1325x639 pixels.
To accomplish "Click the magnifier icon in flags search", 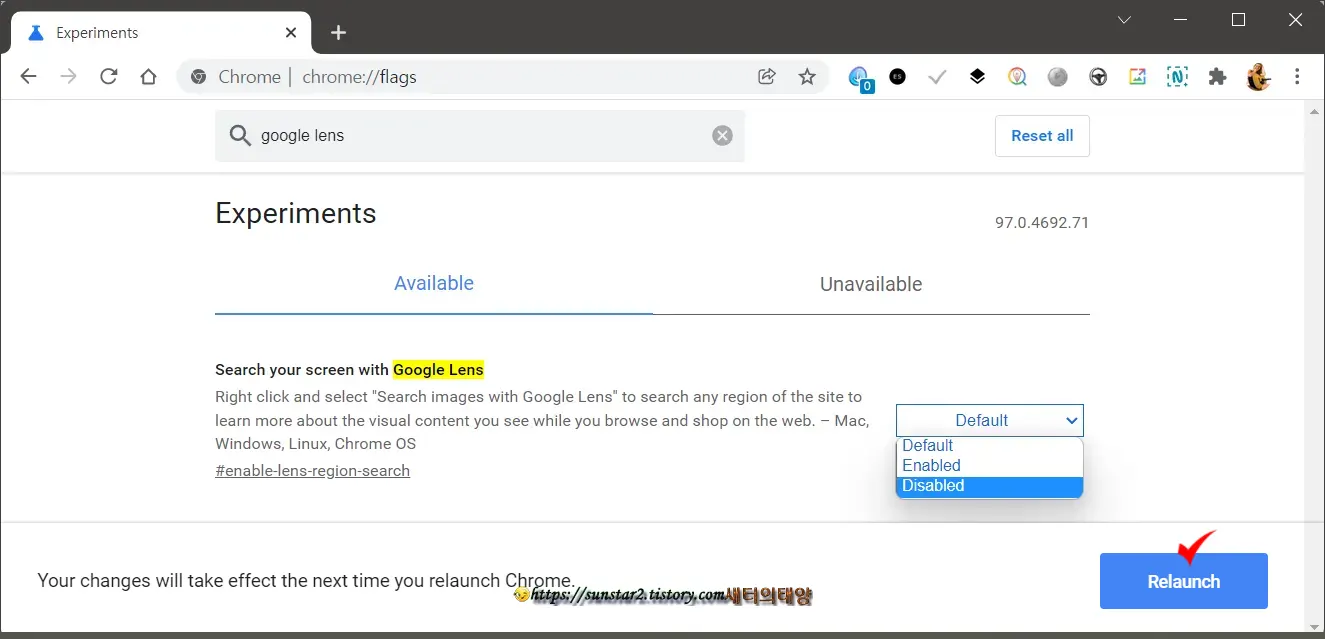I will (240, 136).
